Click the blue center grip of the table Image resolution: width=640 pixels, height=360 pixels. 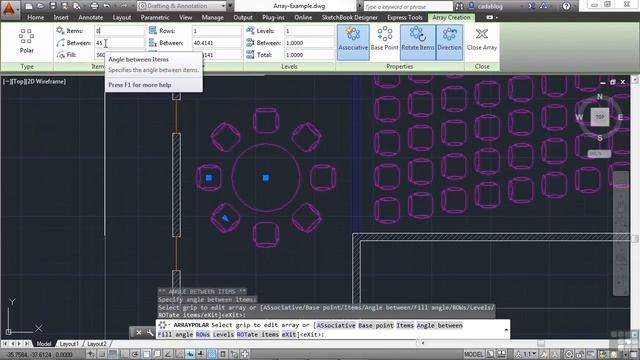point(266,178)
